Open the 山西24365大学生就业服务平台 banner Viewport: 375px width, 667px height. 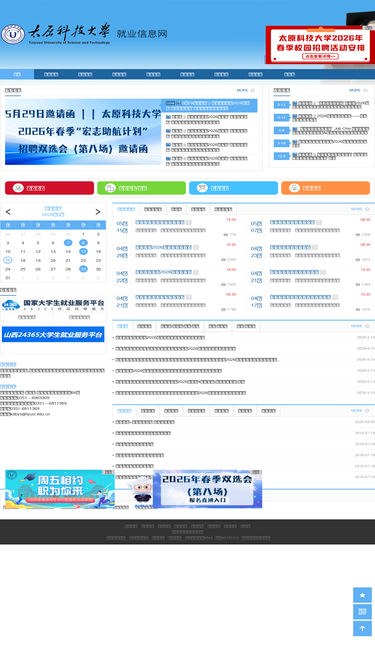click(x=53, y=334)
